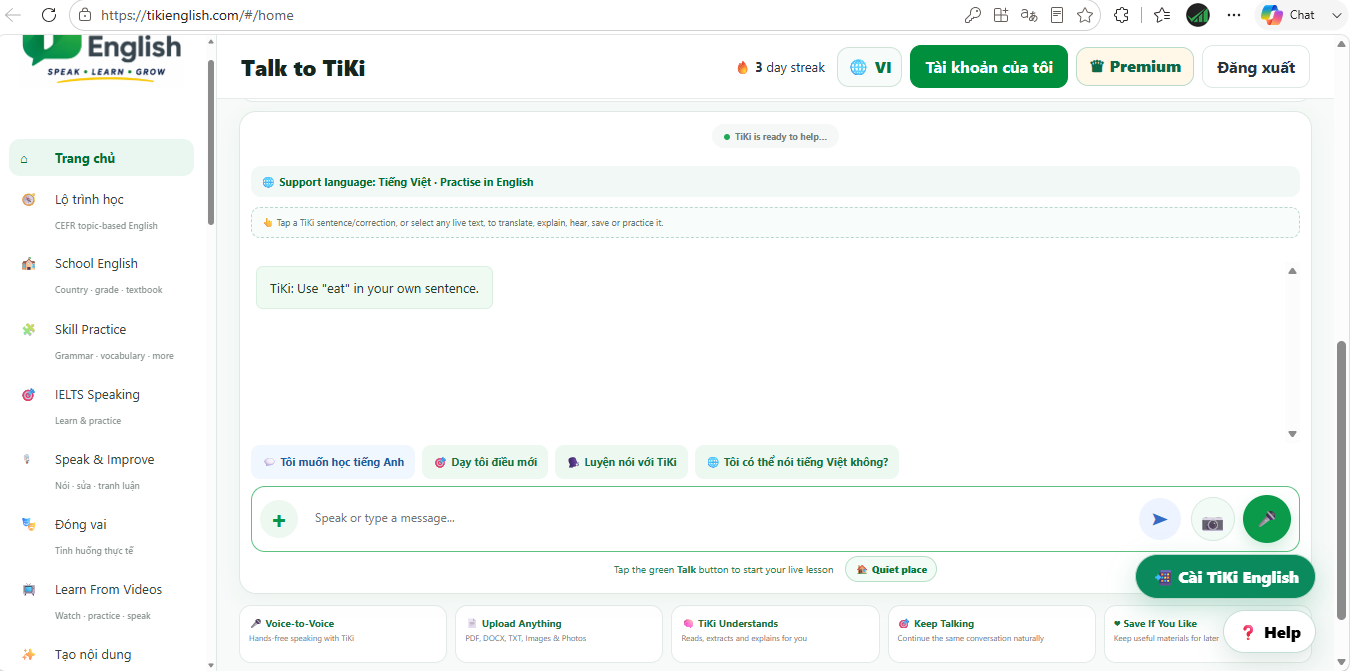Click Đăng xuất to log out

click(x=1256, y=67)
